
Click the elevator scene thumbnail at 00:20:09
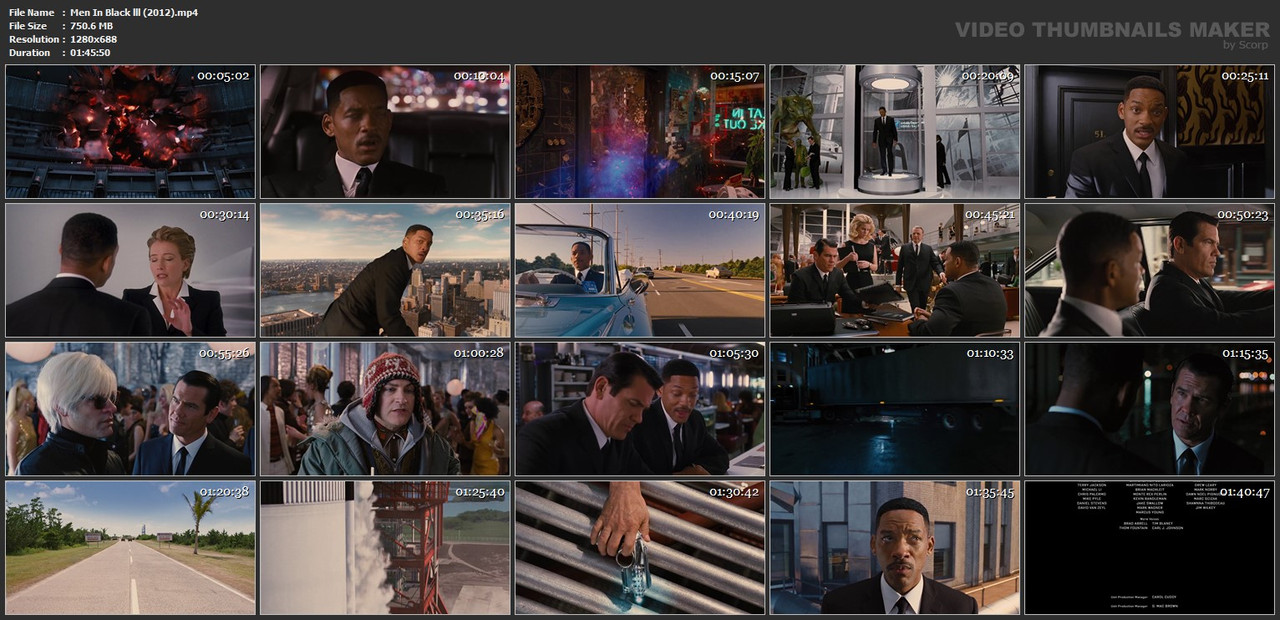(895, 131)
